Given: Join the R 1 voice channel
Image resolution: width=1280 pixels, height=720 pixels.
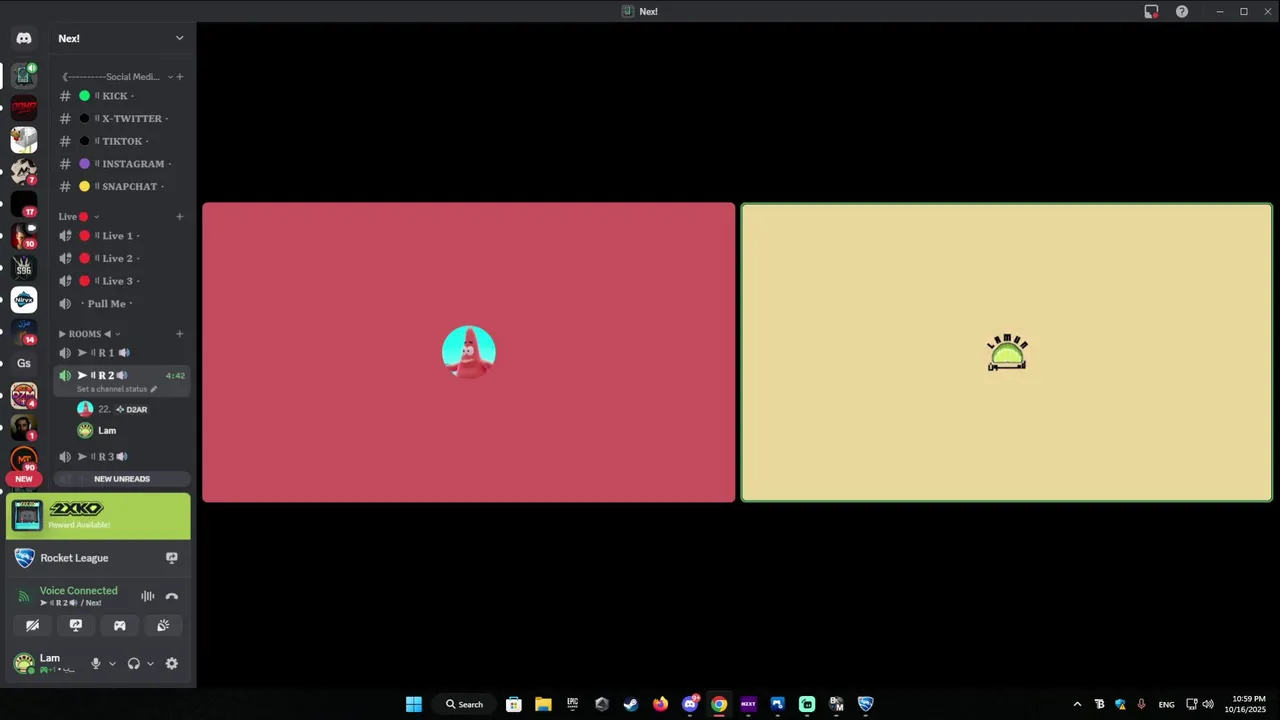Looking at the screenshot, I should coord(122,353).
